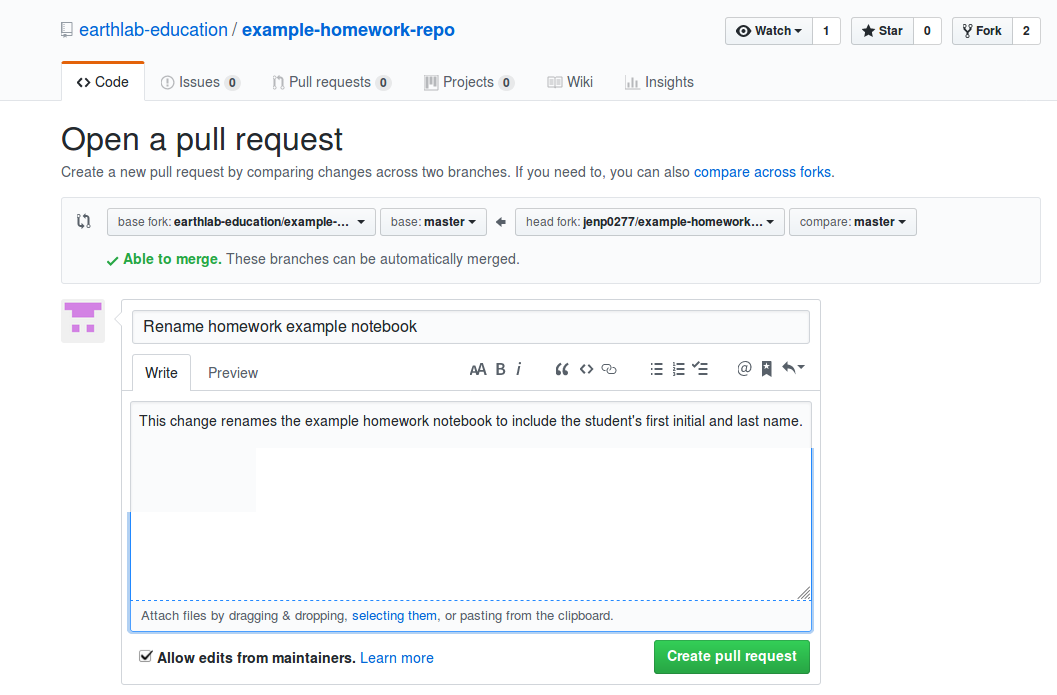Open the Projects tab
This screenshot has height=695, width=1057.
[x=469, y=82]
